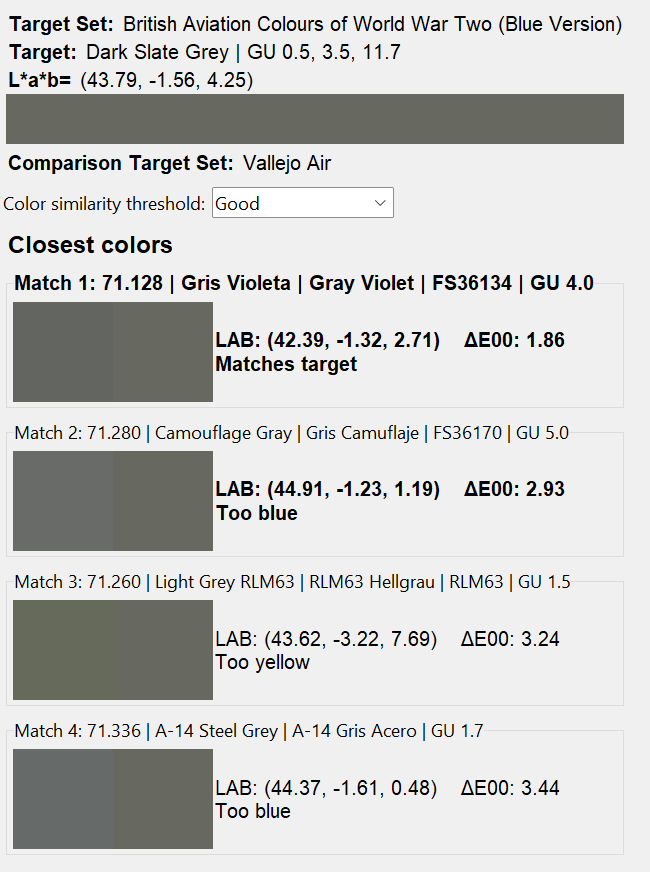
Task: Click the Match 2 Camouflage Gray heading
Action: pos(291,433)
